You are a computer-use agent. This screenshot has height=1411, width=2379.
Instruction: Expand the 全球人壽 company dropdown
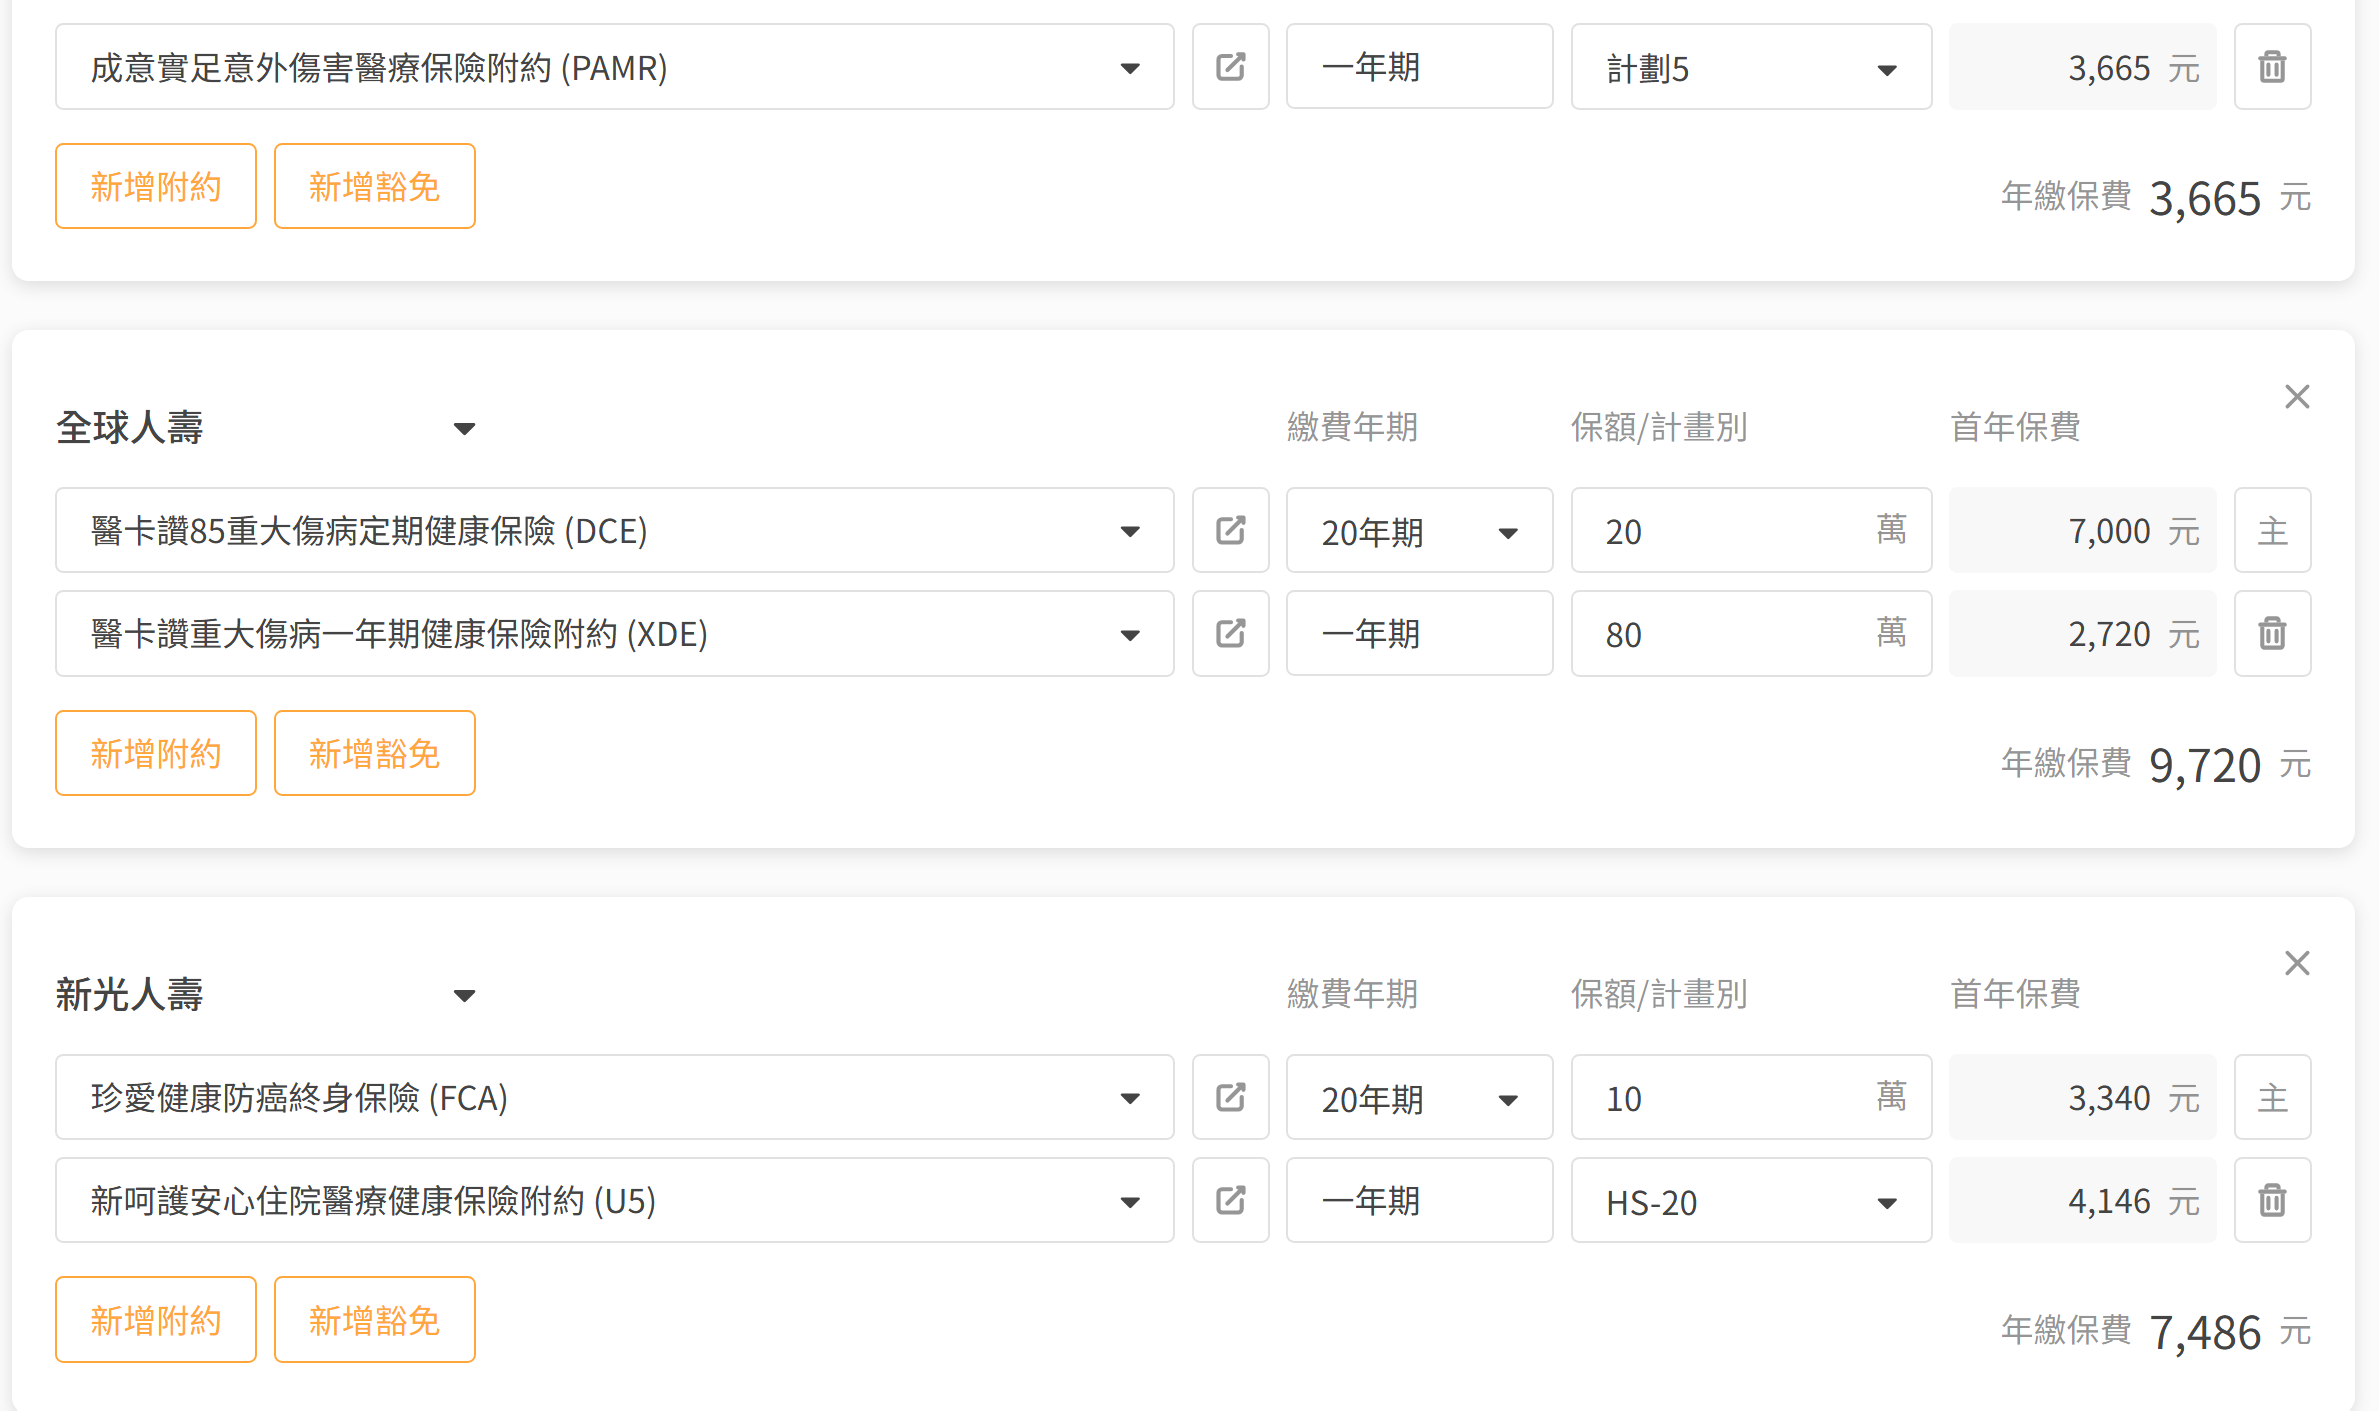[464, 429]
